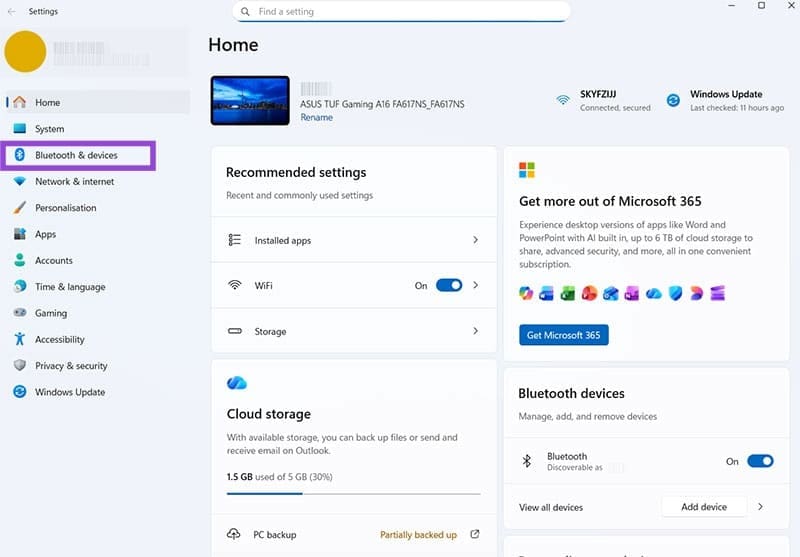800x557 pixels.
Task: Click the Privacy & security shield icon
Action: click(x=20, y=366)
